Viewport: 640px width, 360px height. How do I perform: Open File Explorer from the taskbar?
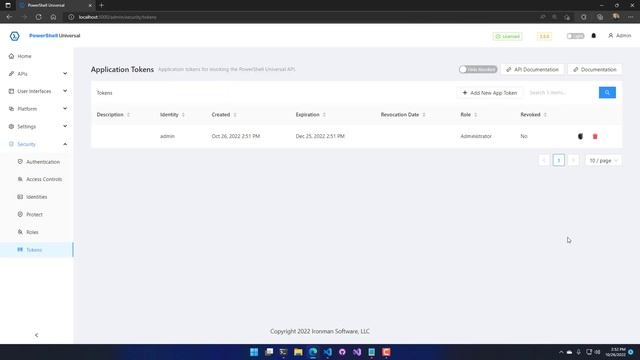[298, 352]
